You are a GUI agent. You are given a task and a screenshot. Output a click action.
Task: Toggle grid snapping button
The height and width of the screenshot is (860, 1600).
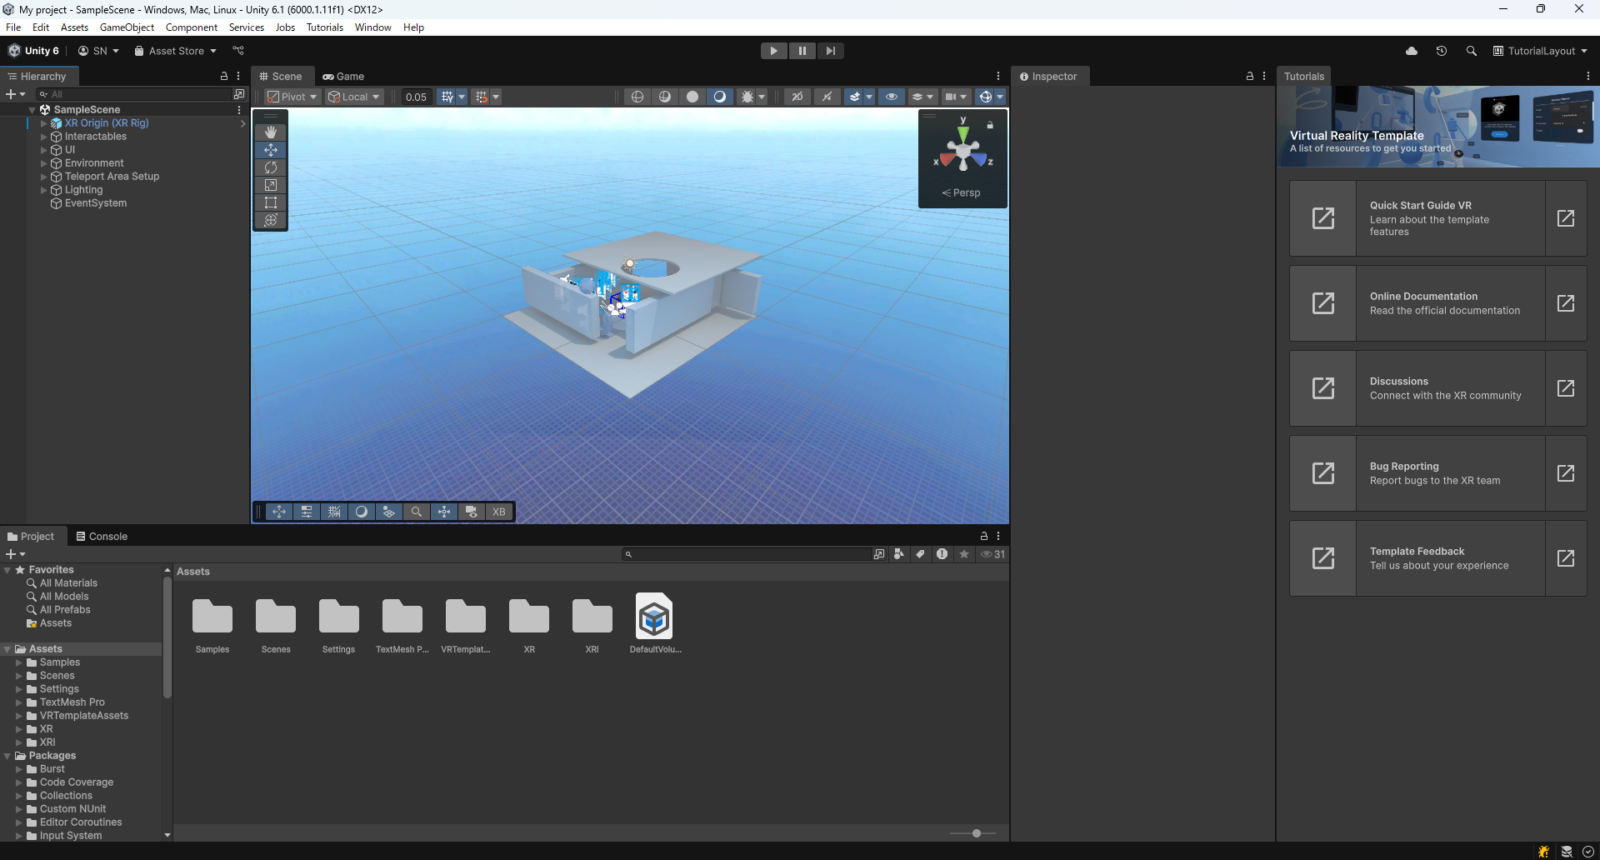click(x=447, y=97)
